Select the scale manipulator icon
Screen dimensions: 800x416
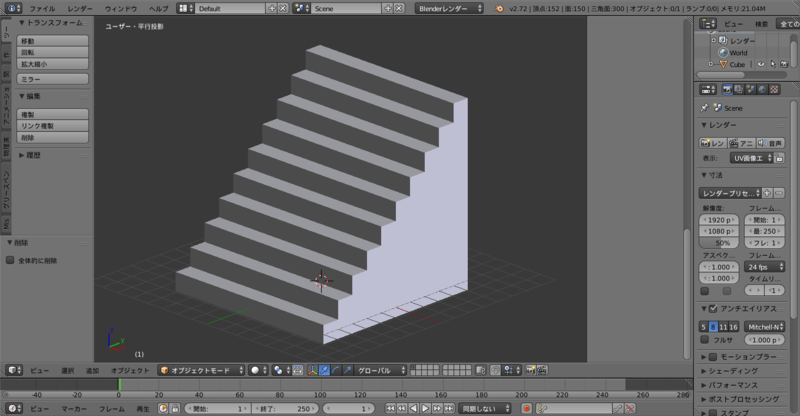pos(347,370)
